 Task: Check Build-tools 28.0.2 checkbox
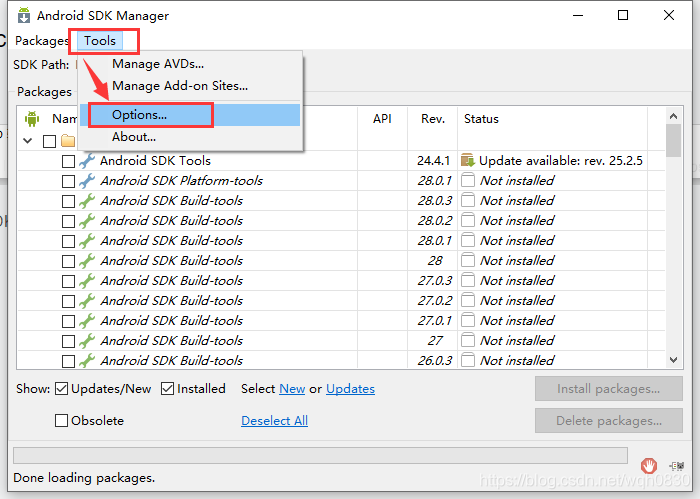click(x=68, y=221)
